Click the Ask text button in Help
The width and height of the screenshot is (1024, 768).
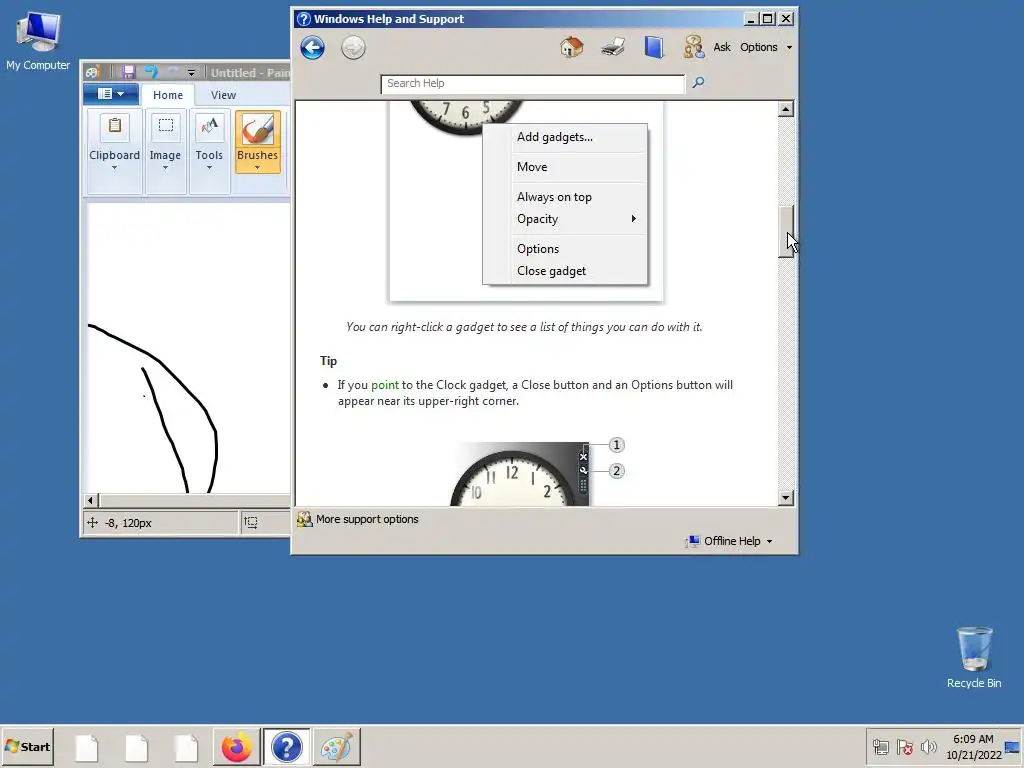coord(722,47)
